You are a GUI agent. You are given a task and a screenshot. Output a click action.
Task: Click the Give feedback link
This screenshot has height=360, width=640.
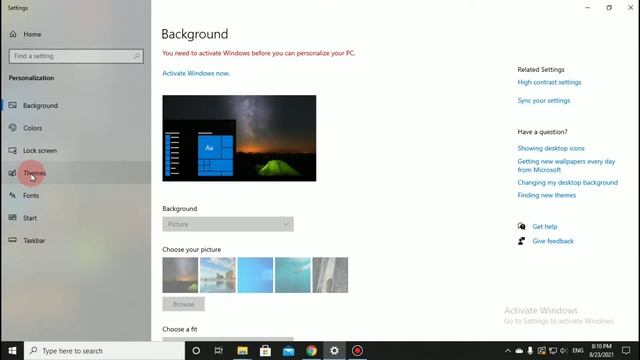pos(553,241)
